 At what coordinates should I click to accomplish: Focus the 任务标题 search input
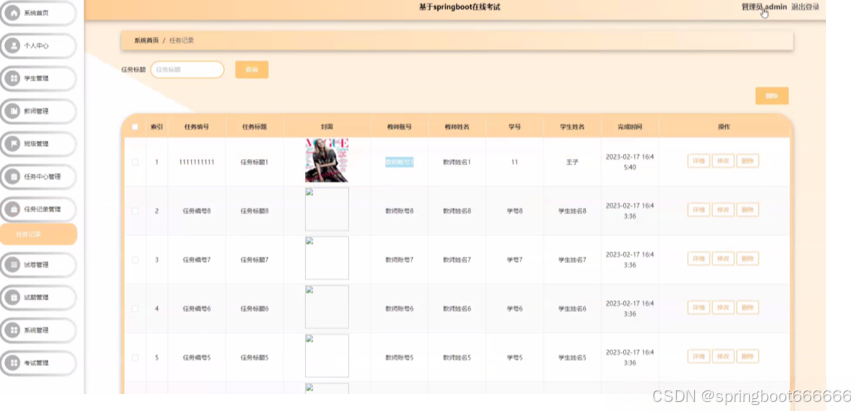point(187,70)
